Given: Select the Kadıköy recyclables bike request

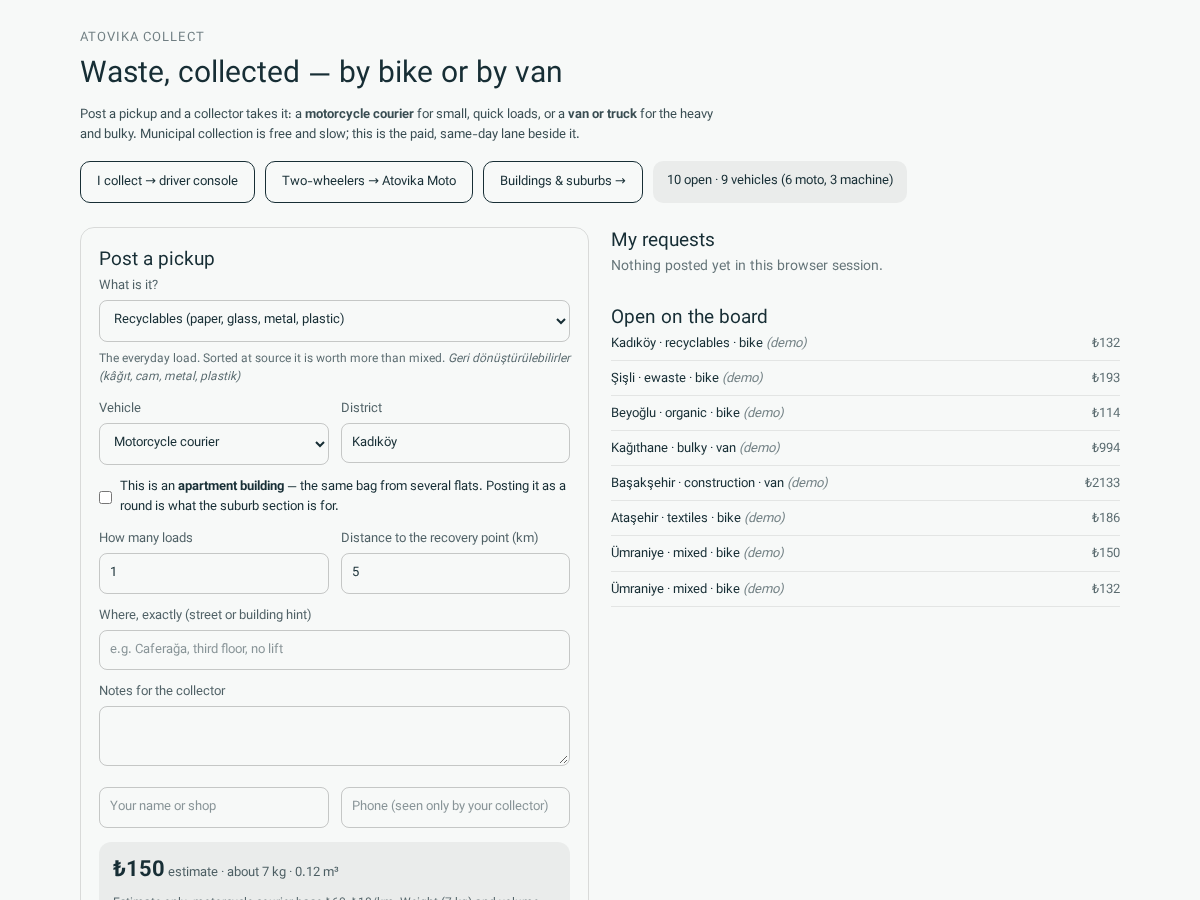Looking at the screenshot, I should coord(865,343).
